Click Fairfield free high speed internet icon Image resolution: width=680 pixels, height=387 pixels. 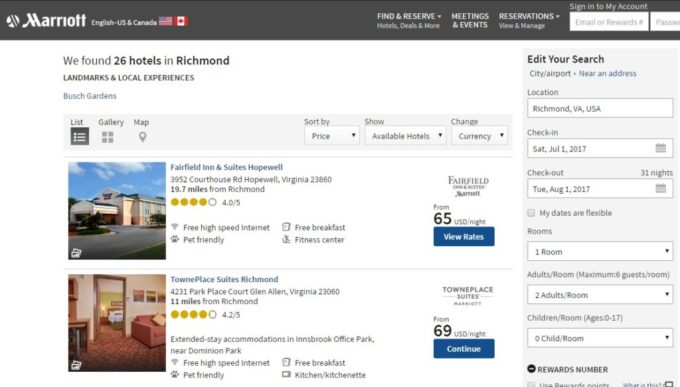pyautogui.click(x=175, y=227)
